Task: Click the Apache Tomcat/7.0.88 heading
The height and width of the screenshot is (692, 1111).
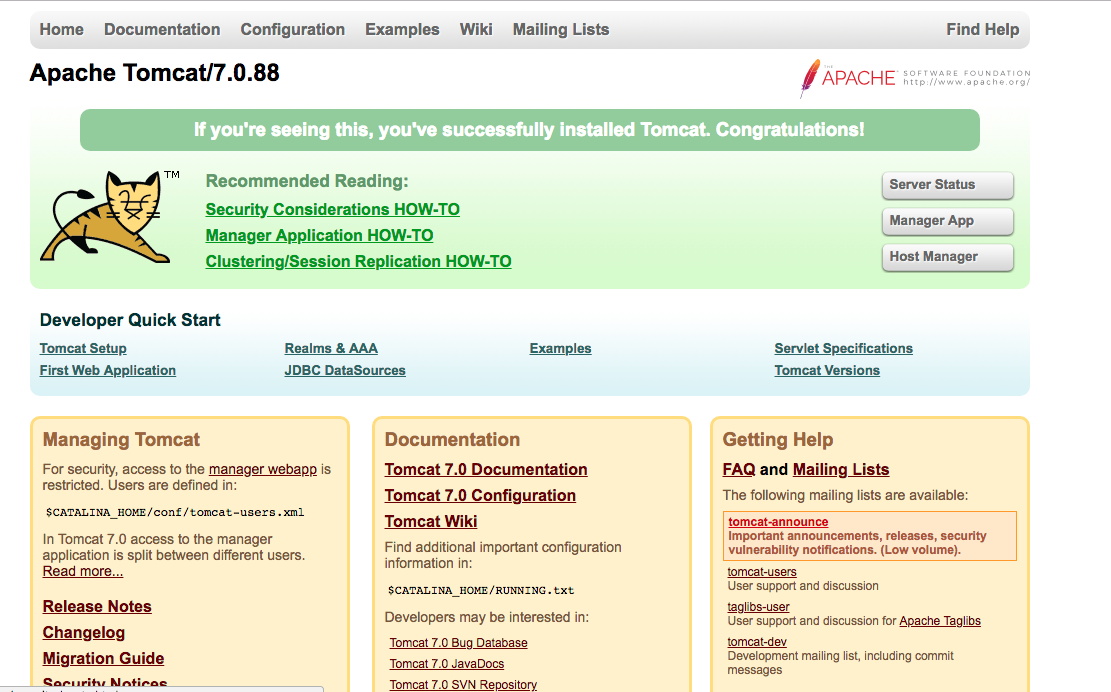Action: pyautogui.click(x=154, y=73)
